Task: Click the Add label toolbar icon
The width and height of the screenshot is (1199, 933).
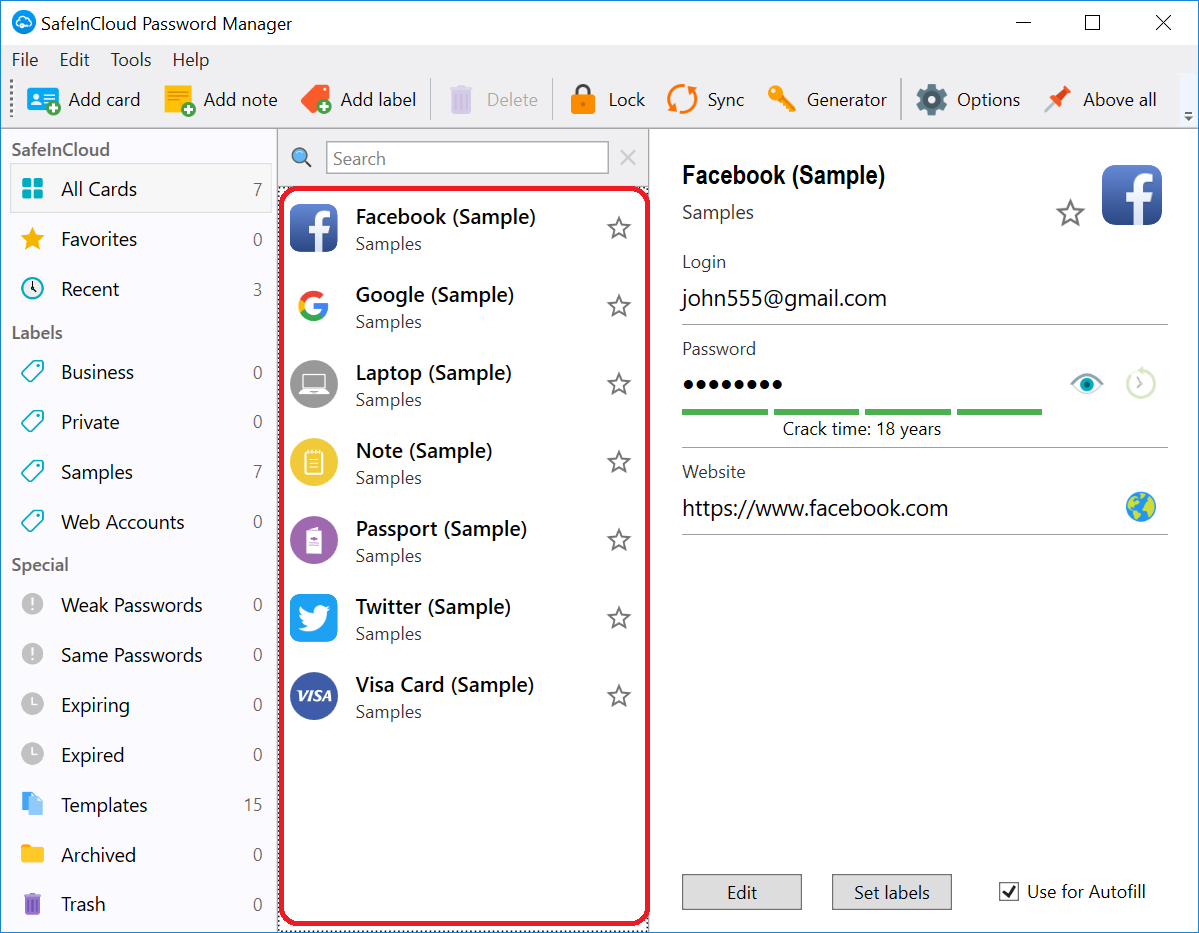Action: 316,99
